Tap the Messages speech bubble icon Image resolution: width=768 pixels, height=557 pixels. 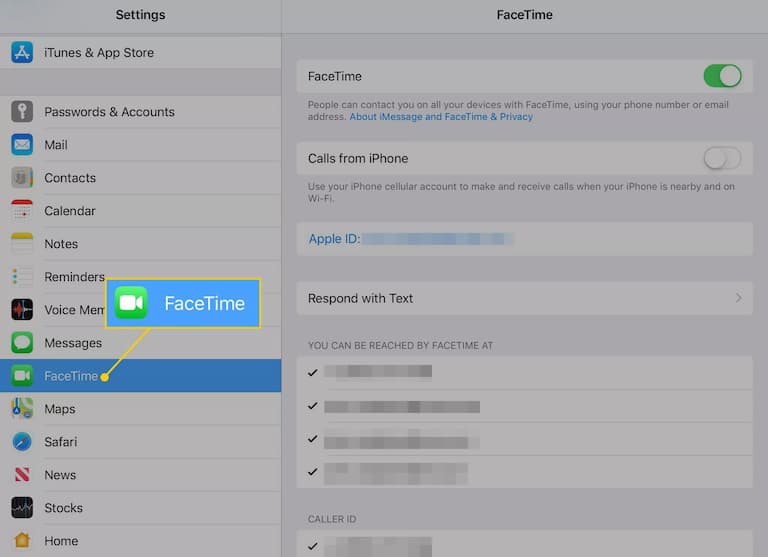click(x=22, y=343)
